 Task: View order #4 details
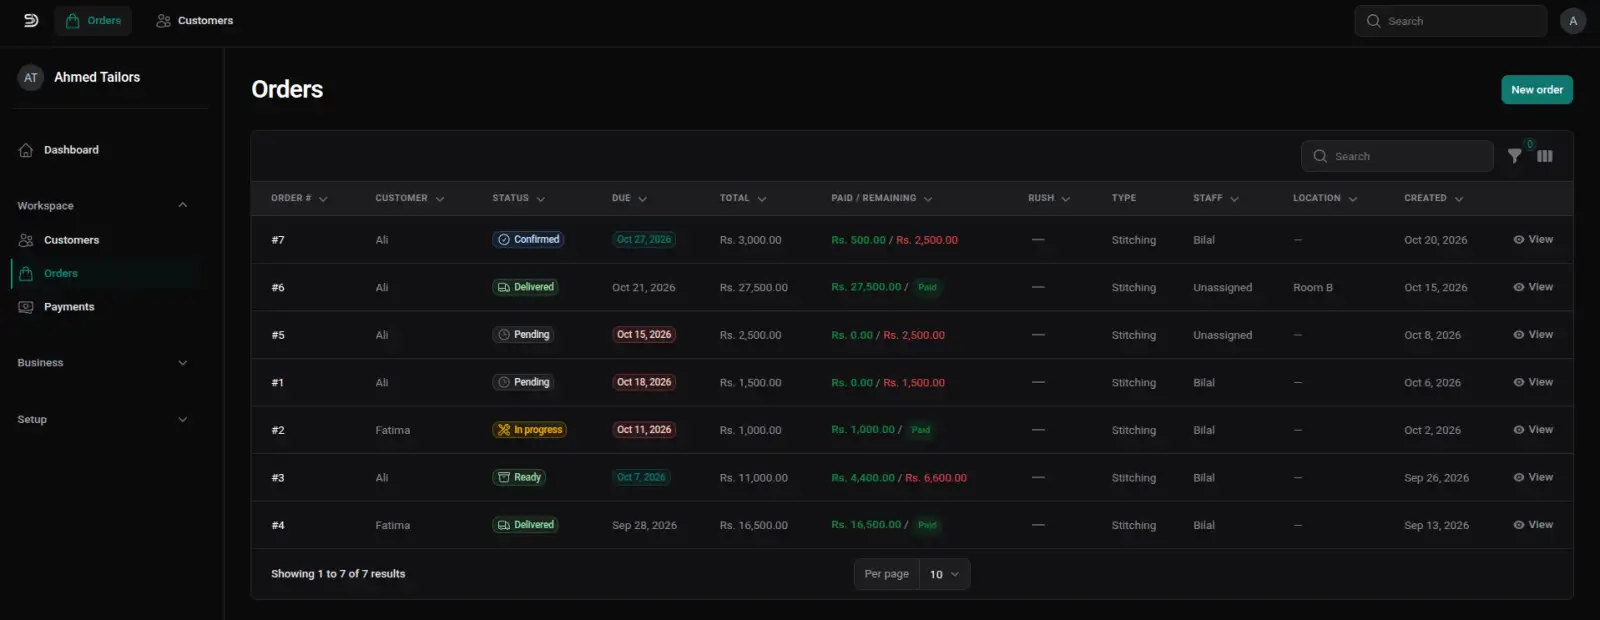pos(1533,525)
